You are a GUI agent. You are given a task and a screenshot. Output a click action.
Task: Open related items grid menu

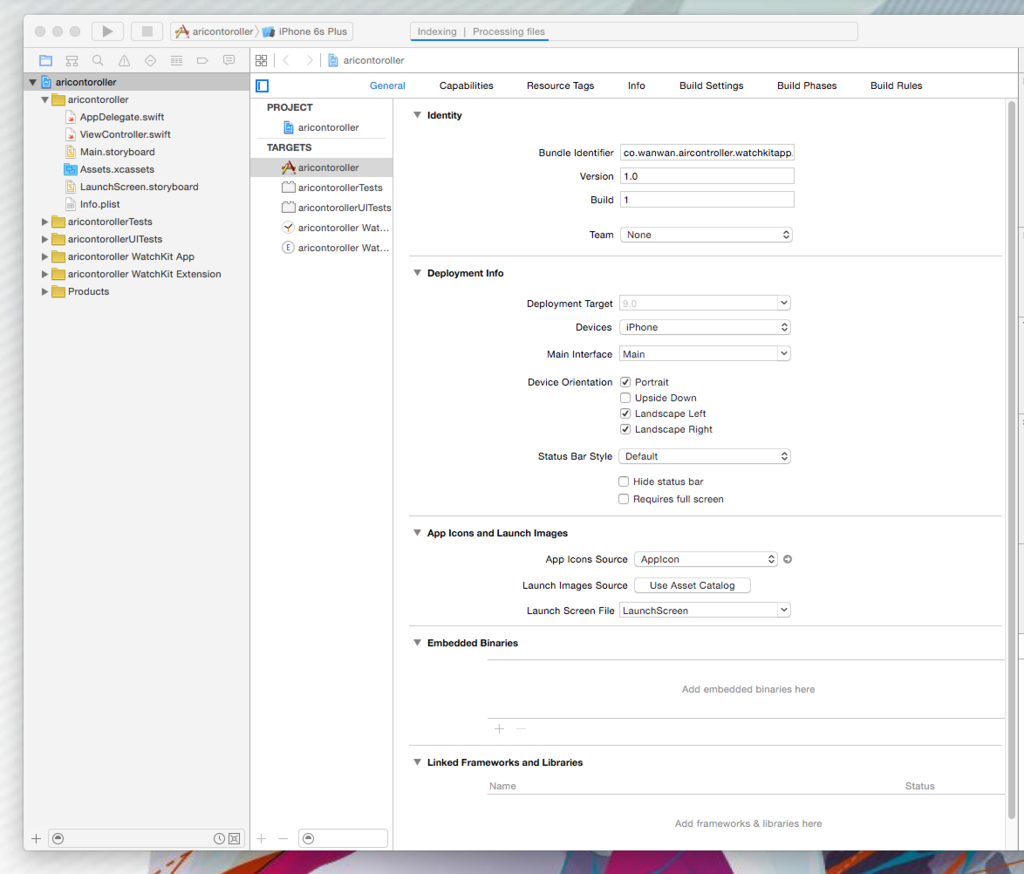[261, 61]
